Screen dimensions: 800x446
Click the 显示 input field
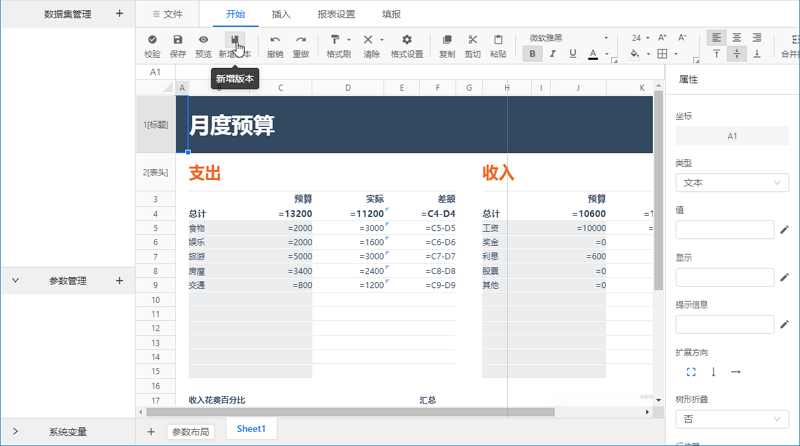724,277
